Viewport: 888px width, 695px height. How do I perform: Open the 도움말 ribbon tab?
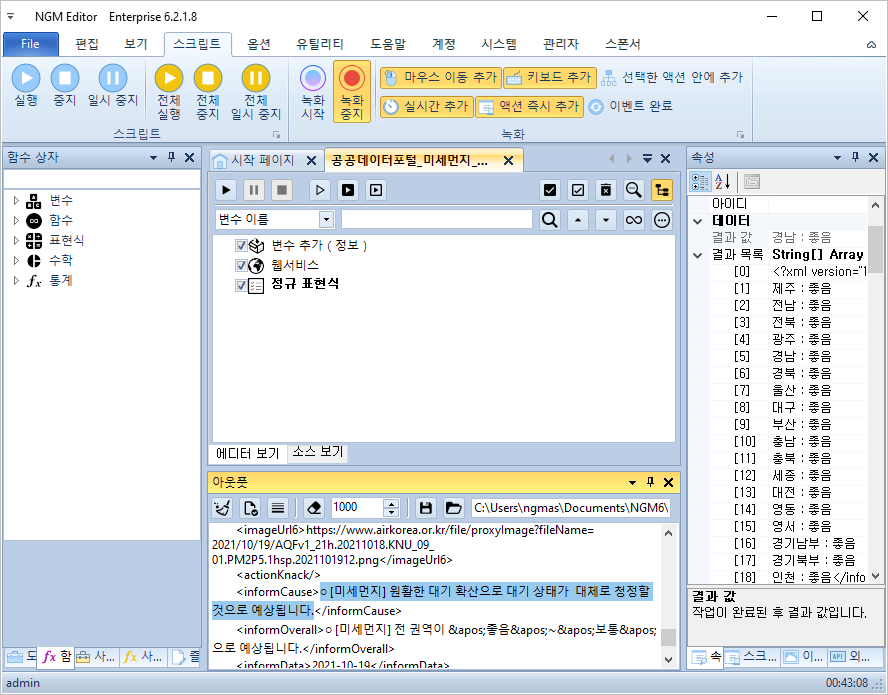pyautogui.click(x=388, y=44)
